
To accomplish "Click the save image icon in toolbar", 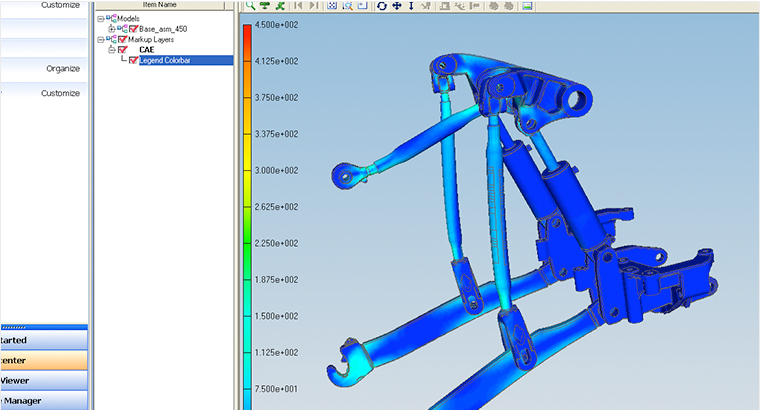I will click(526, 6).
